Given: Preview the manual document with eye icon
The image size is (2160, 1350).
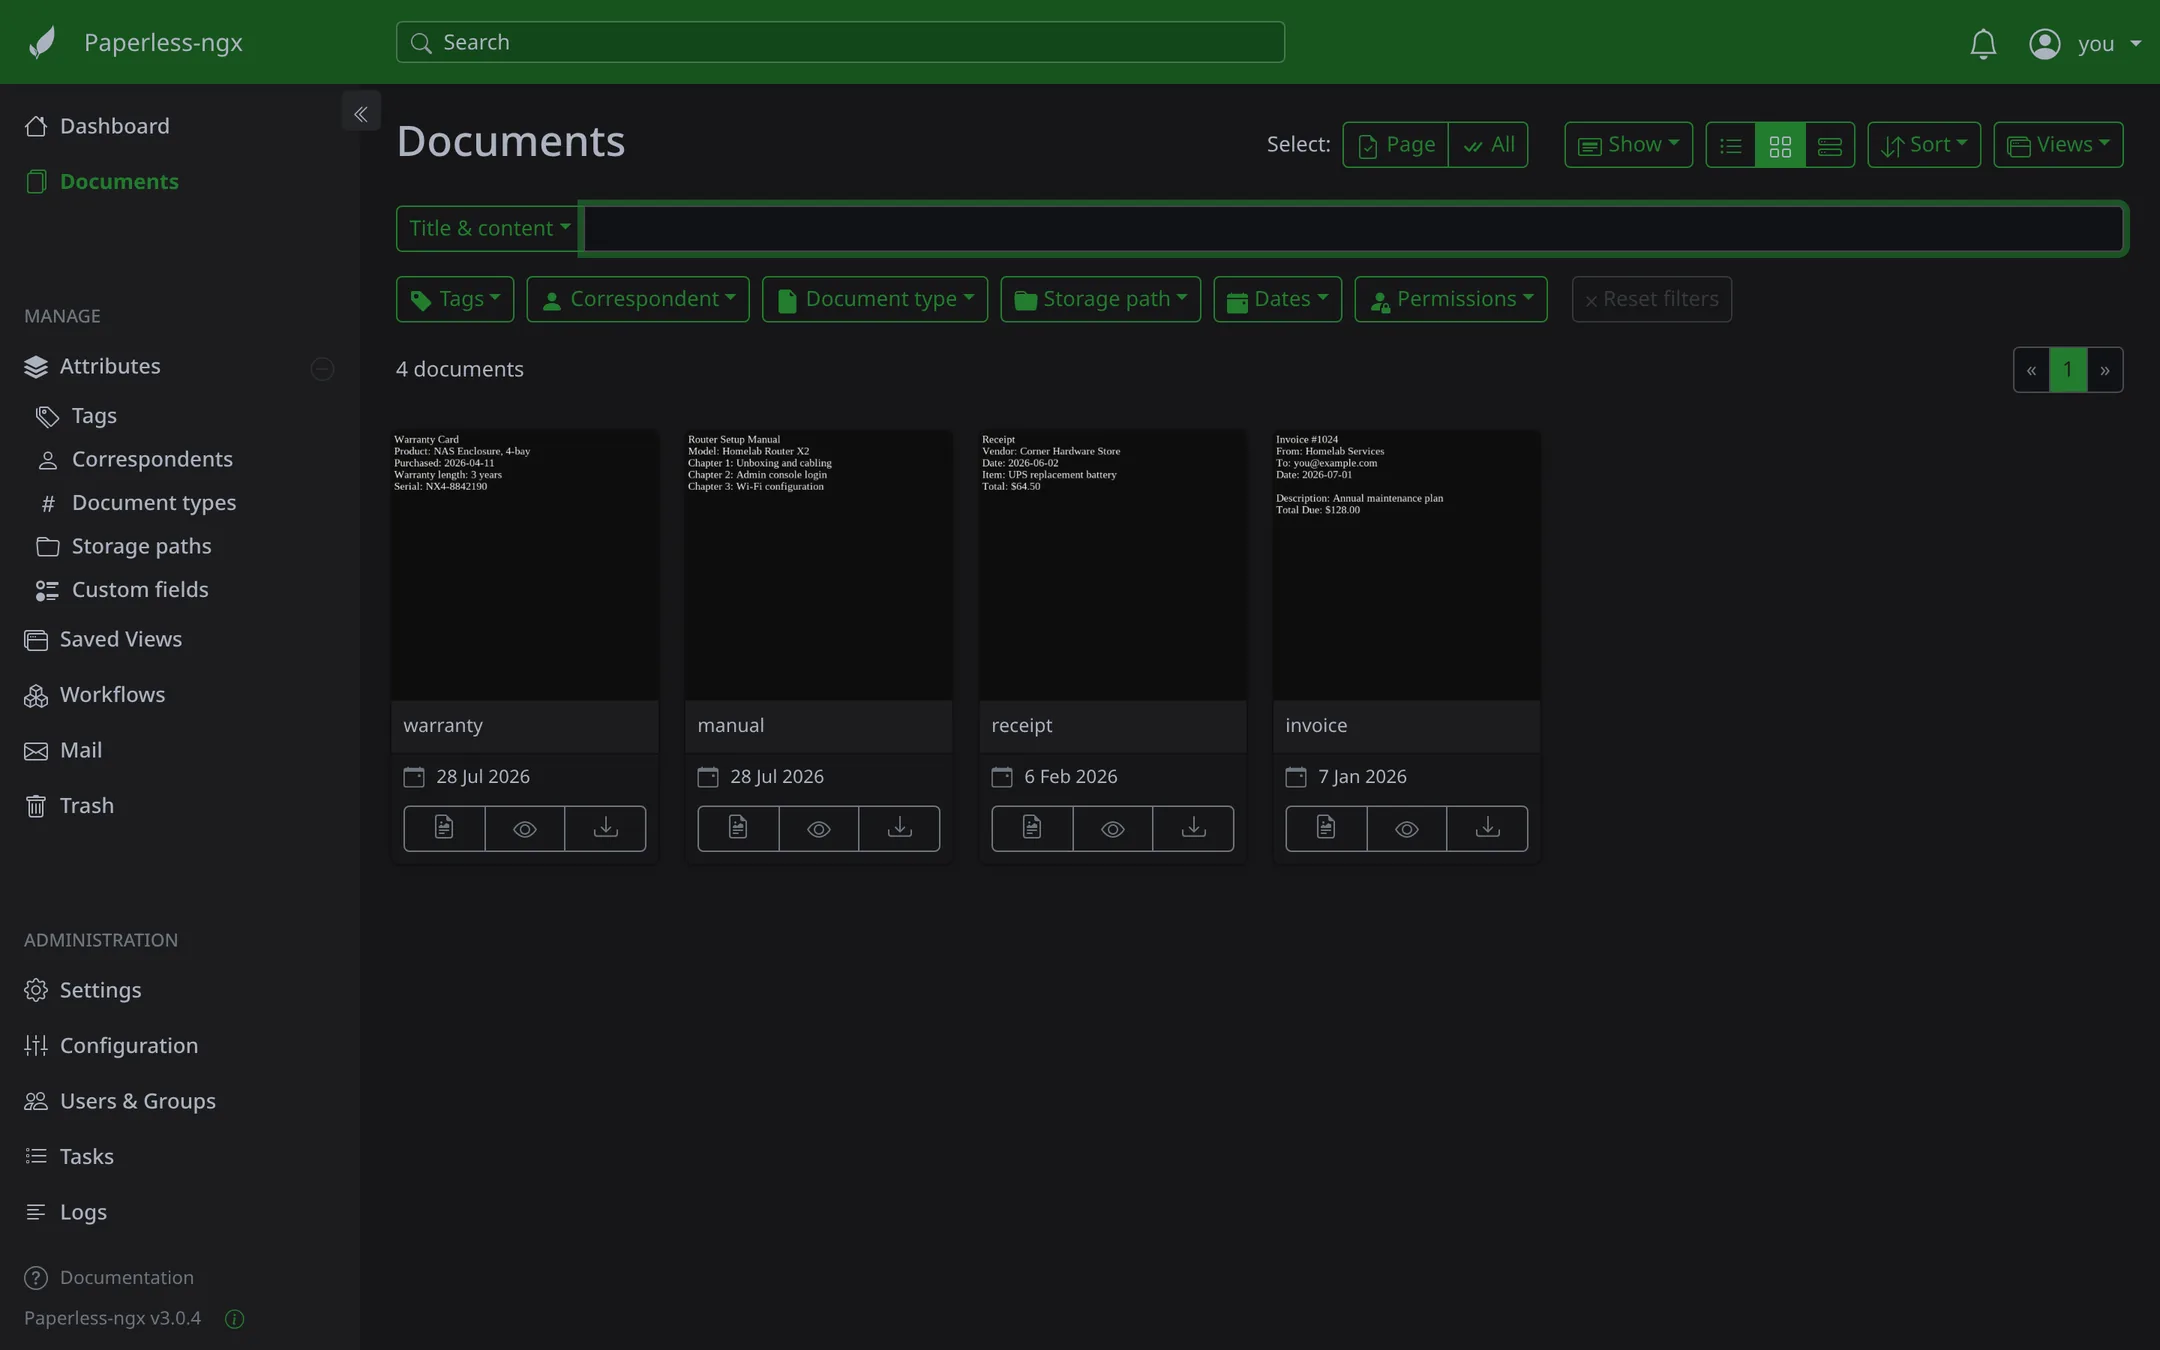Looking at the screenshot, I should click(819, 828).
